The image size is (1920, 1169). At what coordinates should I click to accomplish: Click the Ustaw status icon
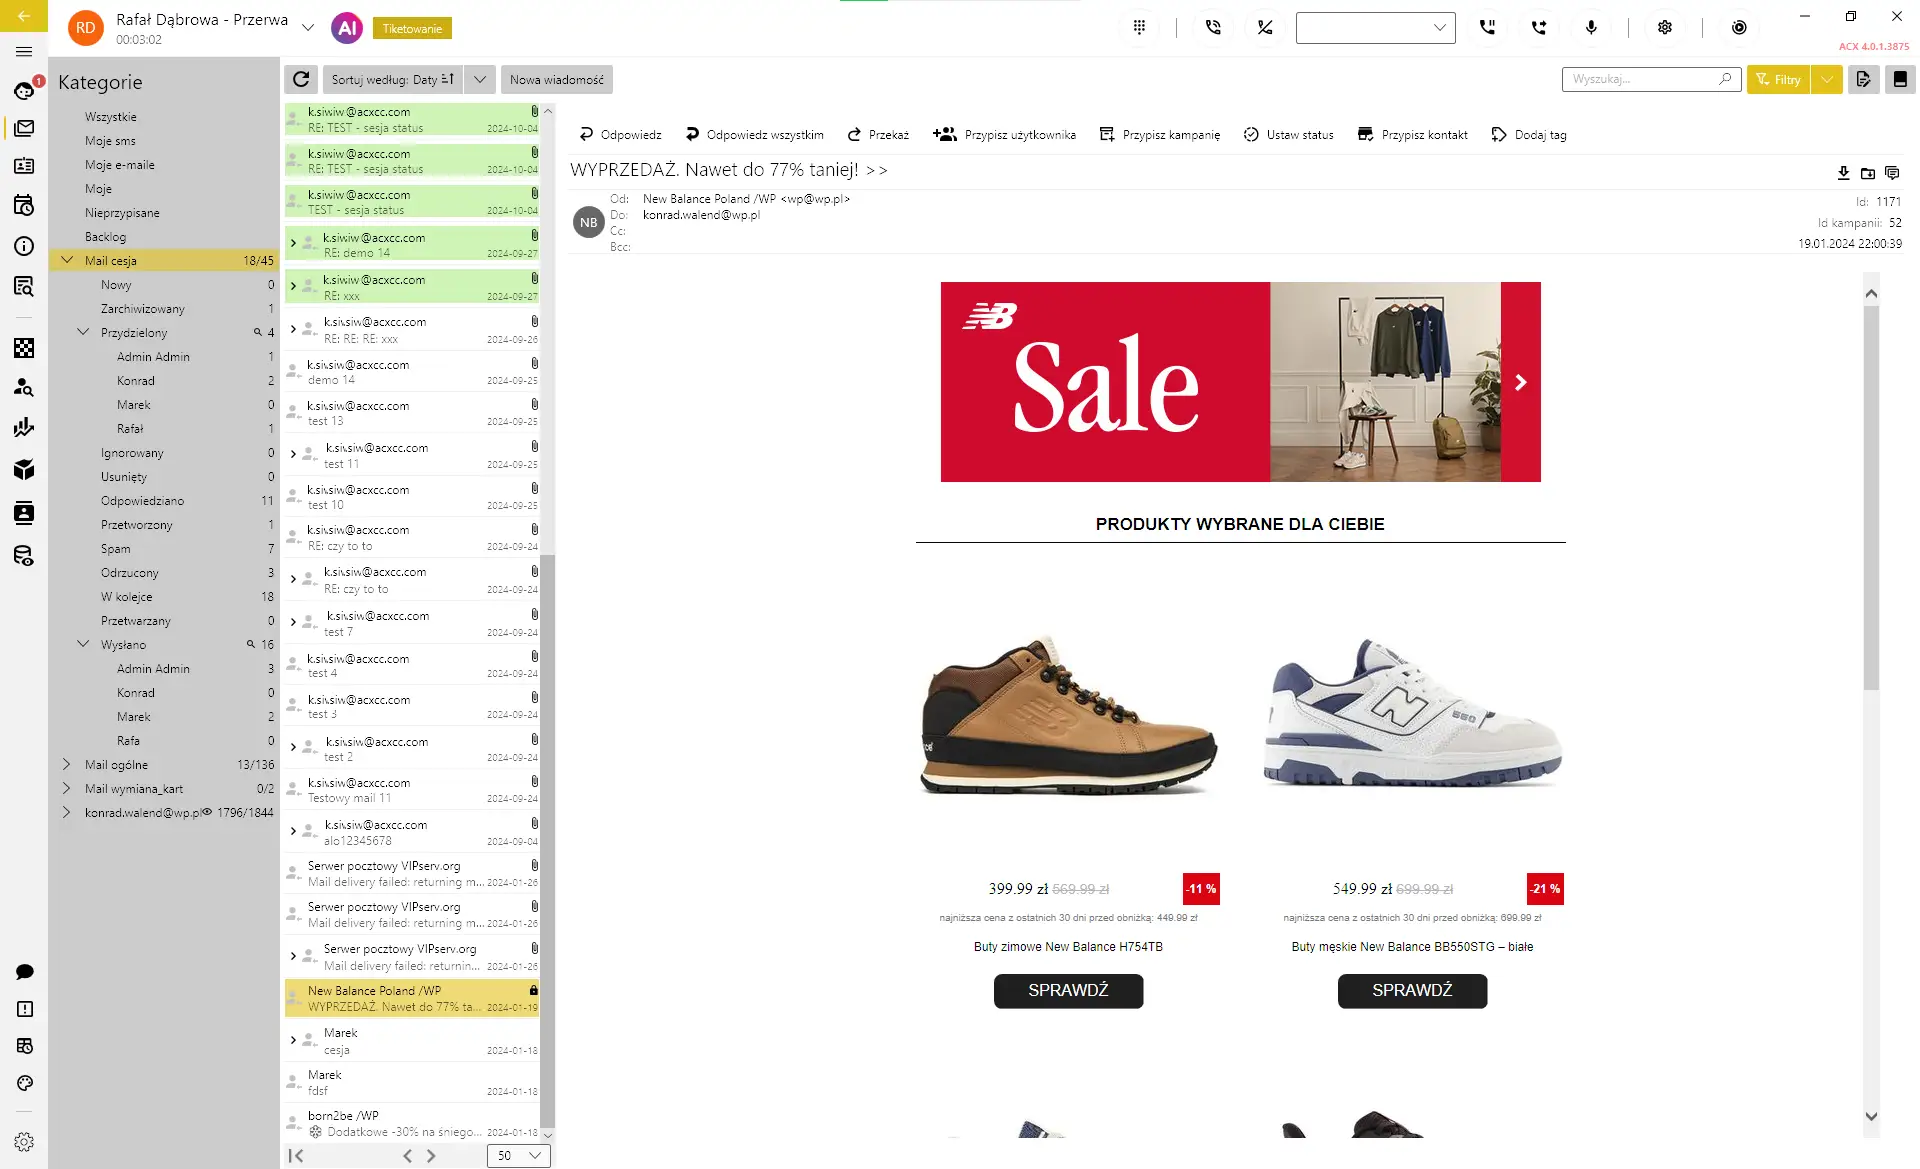coord(1251,134)
